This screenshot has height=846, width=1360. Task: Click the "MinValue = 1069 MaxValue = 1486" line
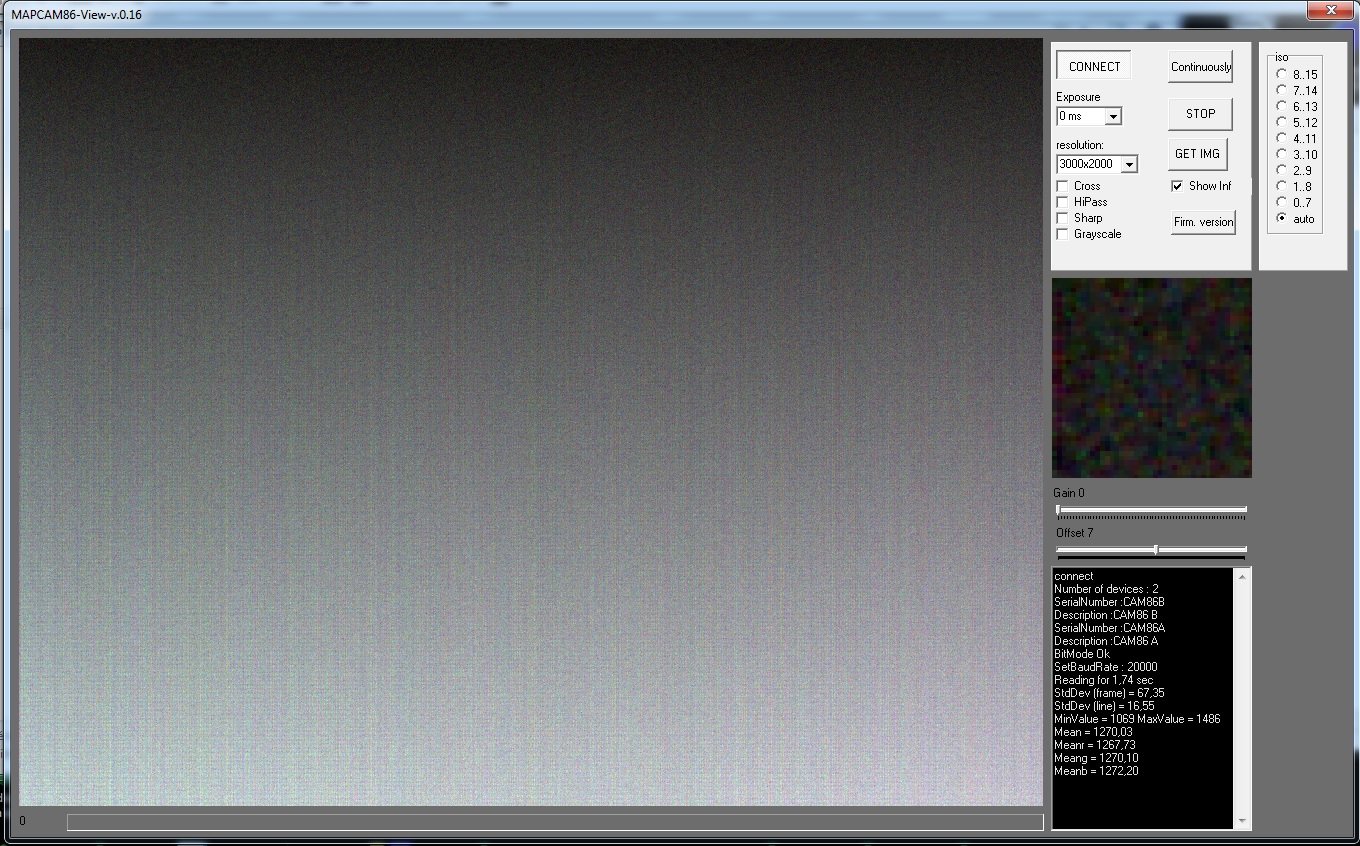click(x=1137, y=719)
